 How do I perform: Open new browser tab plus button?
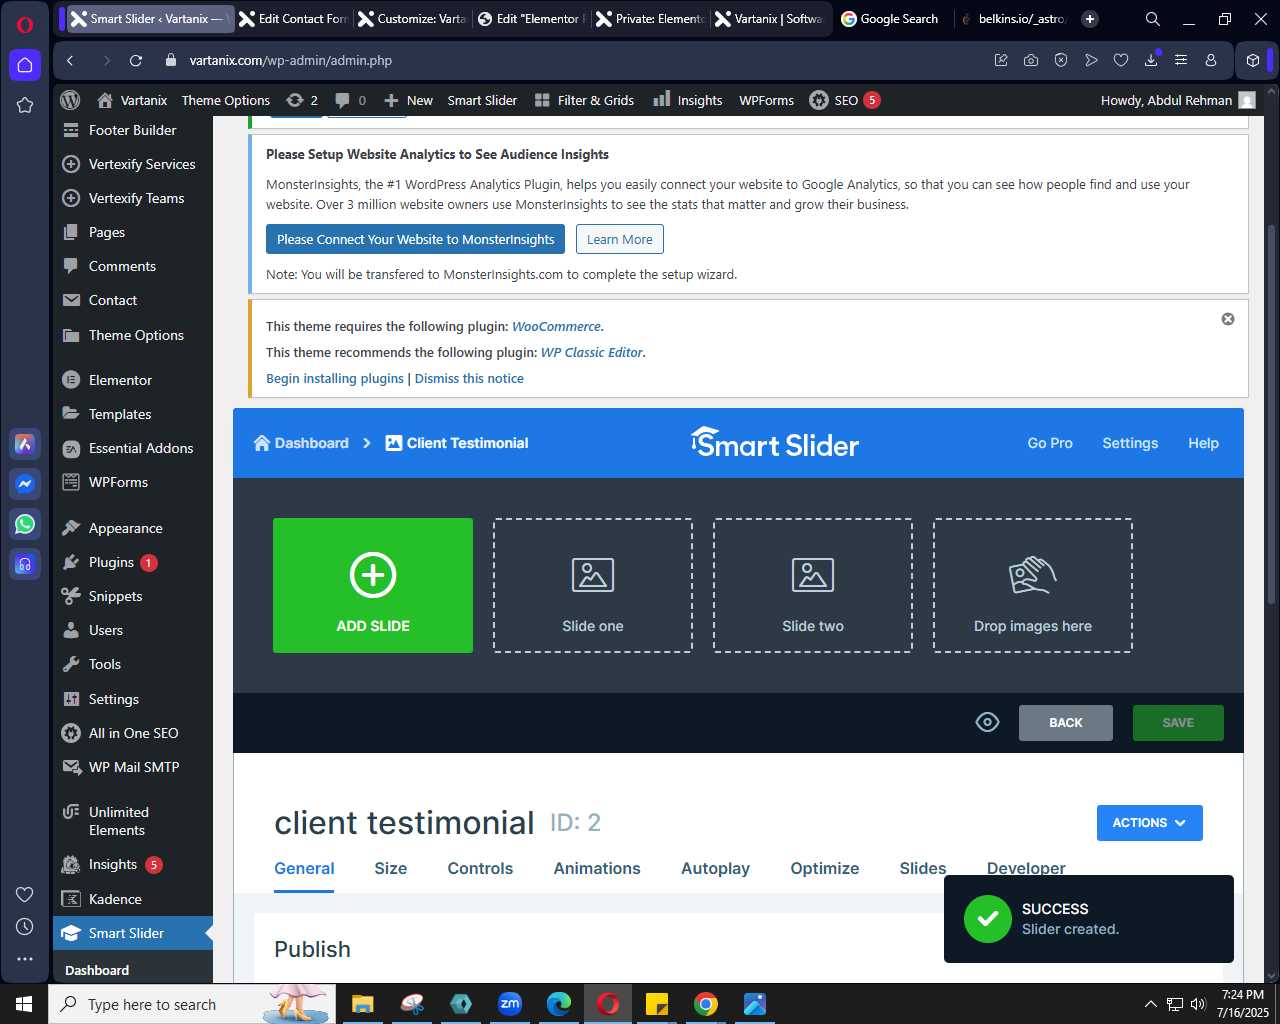point(1090,19)
